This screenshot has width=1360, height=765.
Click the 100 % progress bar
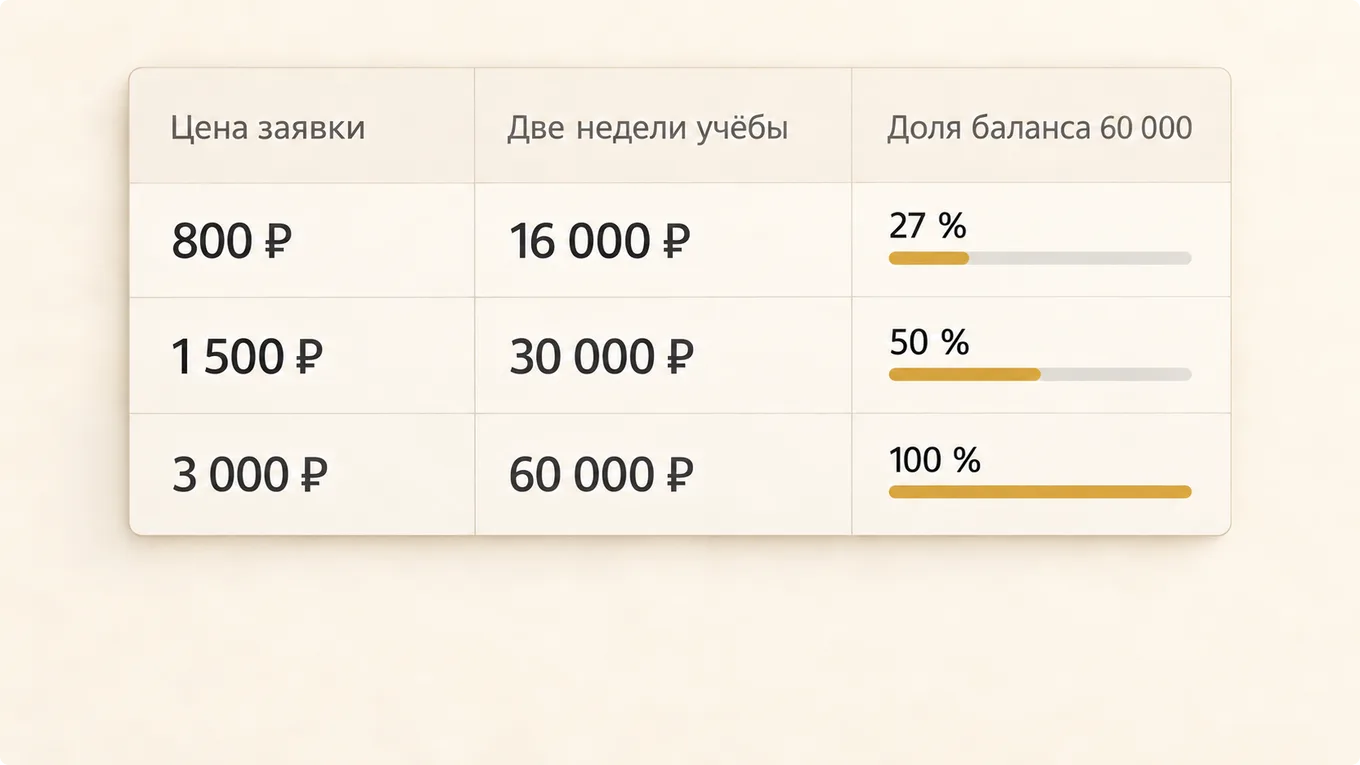pos(1040,492)
